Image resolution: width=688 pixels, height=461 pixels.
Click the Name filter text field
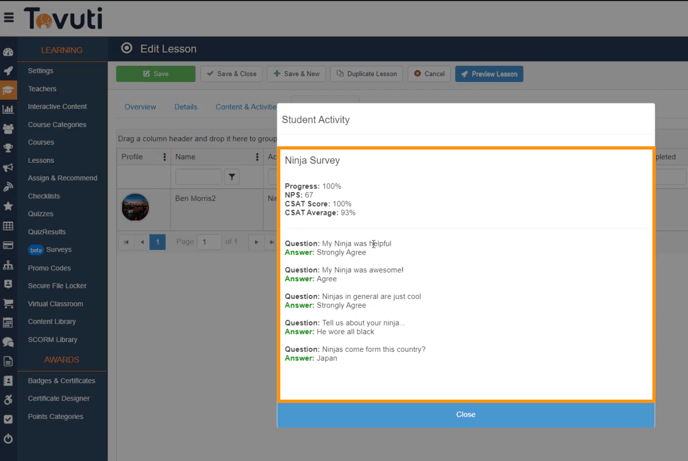click(x=197, y=177)
